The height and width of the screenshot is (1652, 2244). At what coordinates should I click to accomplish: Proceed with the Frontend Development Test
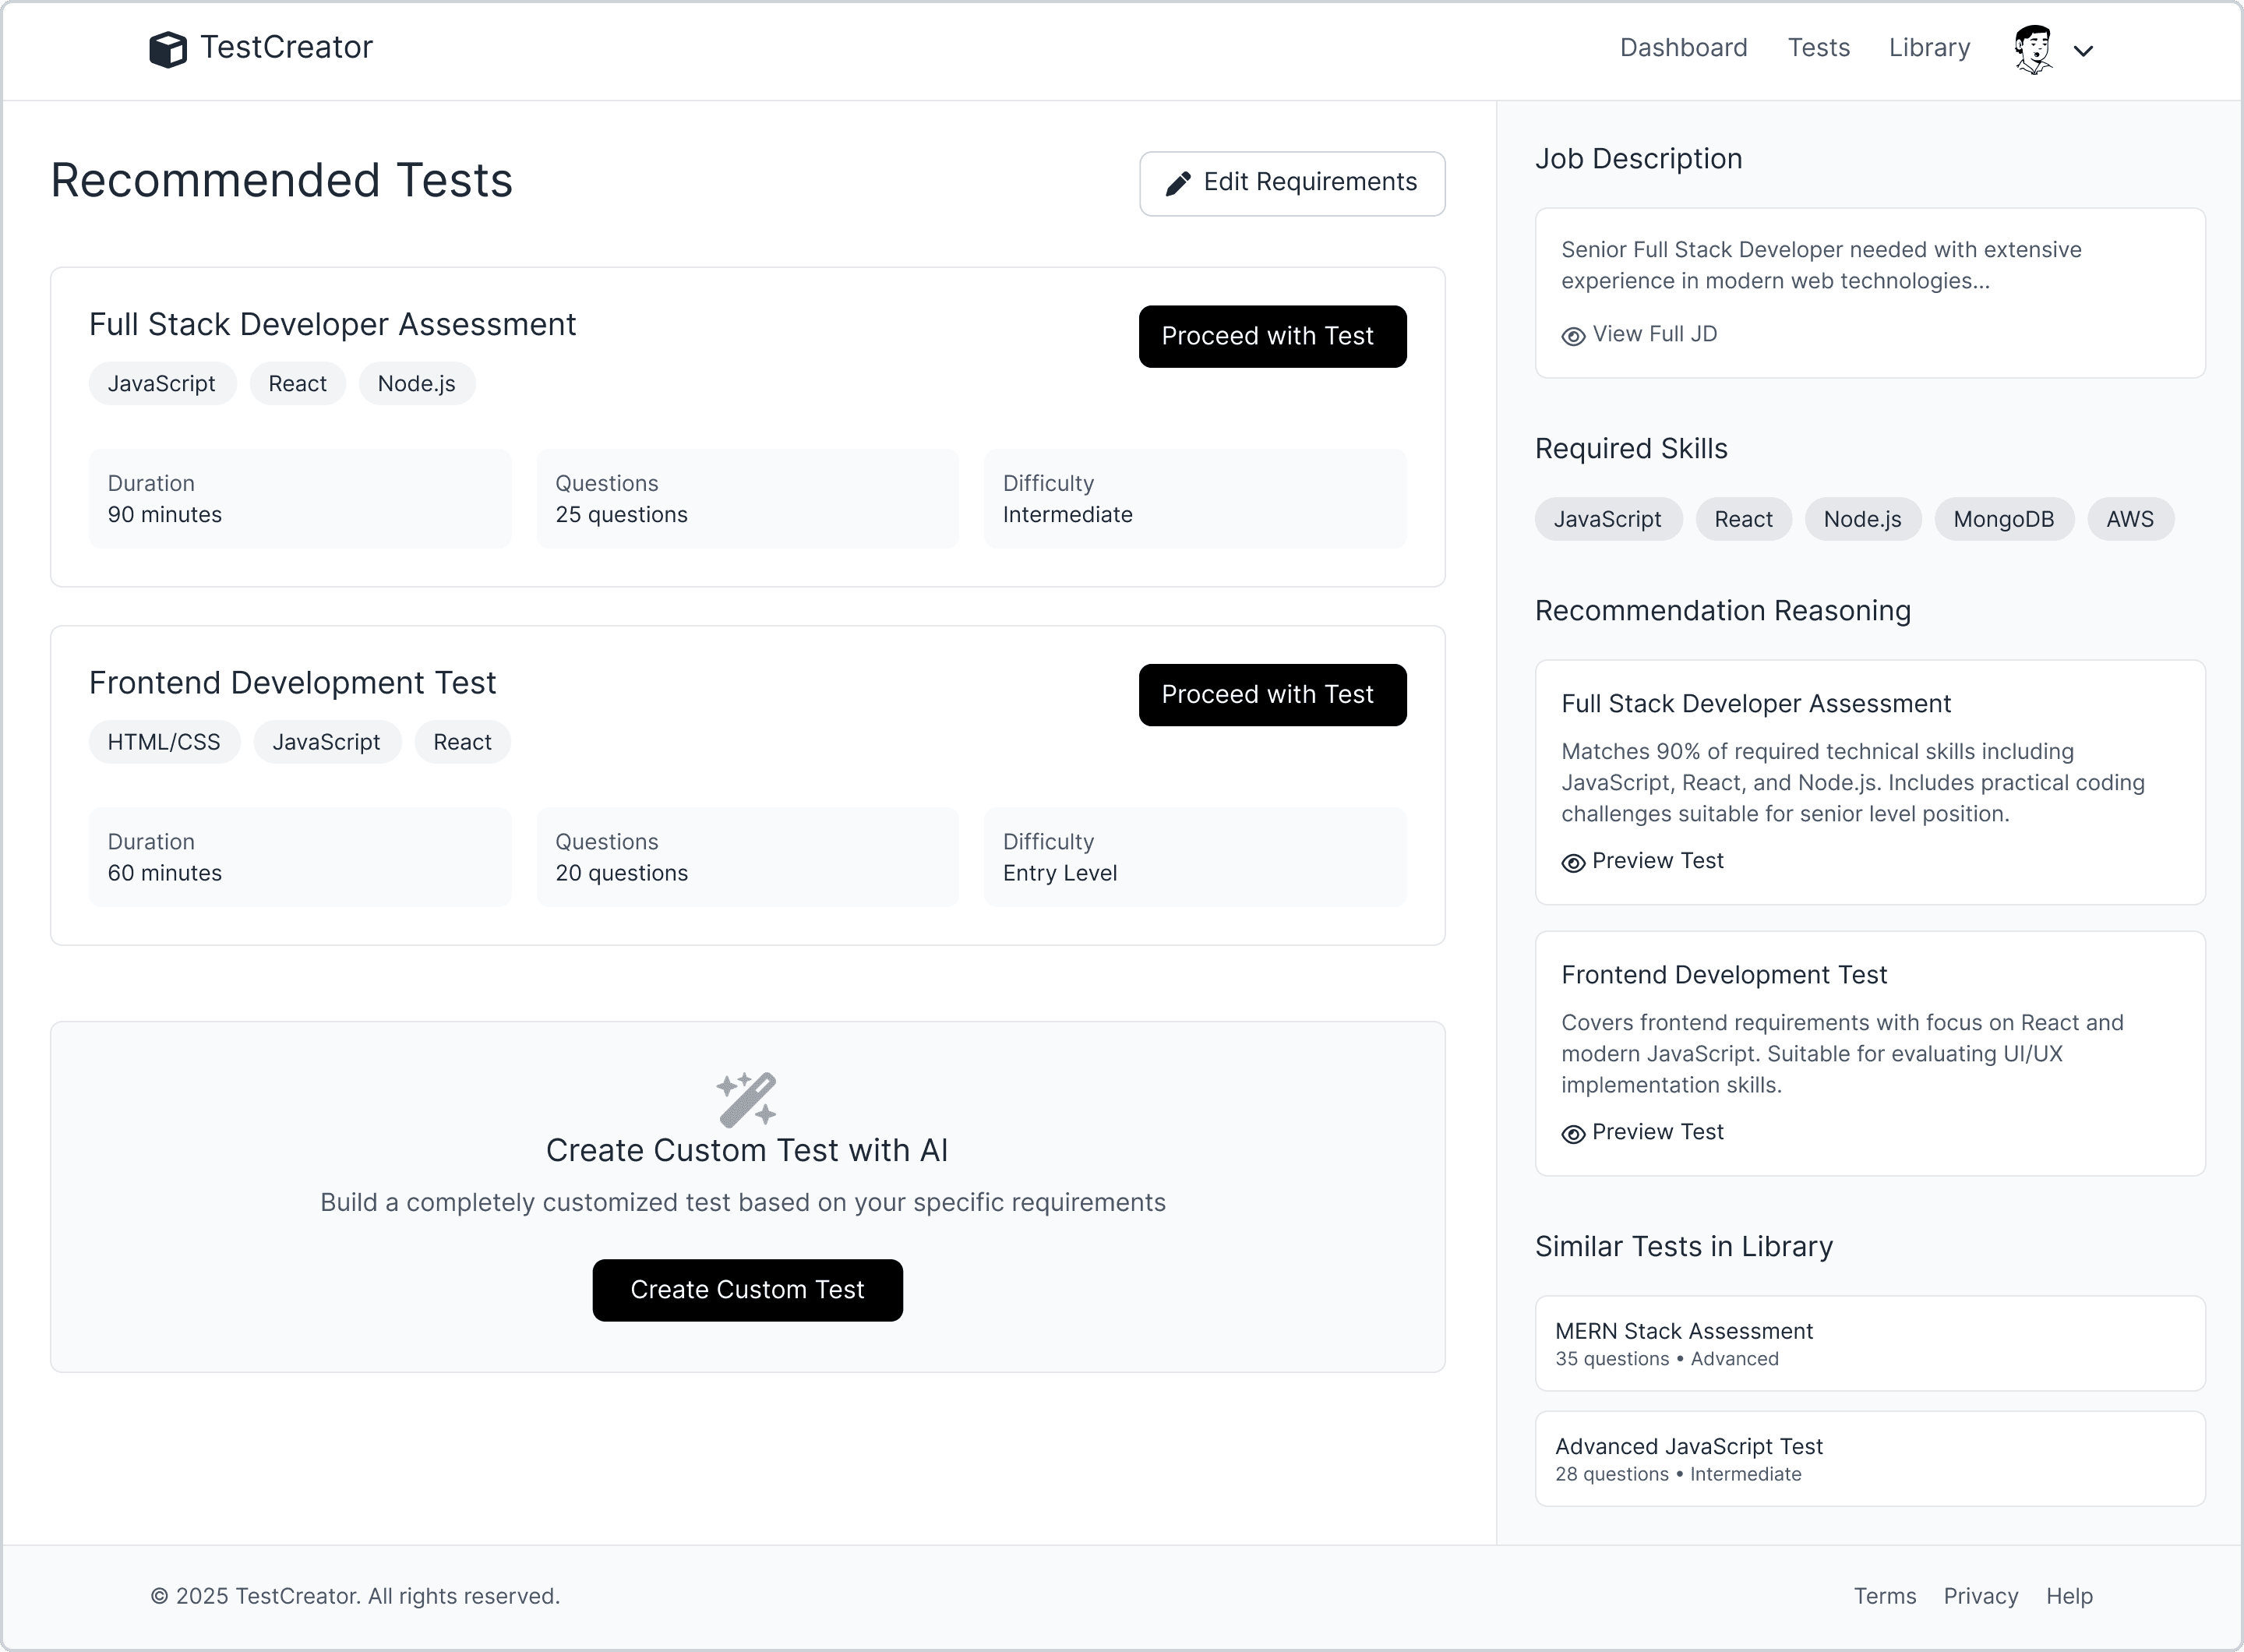(x=1272, y=695)
